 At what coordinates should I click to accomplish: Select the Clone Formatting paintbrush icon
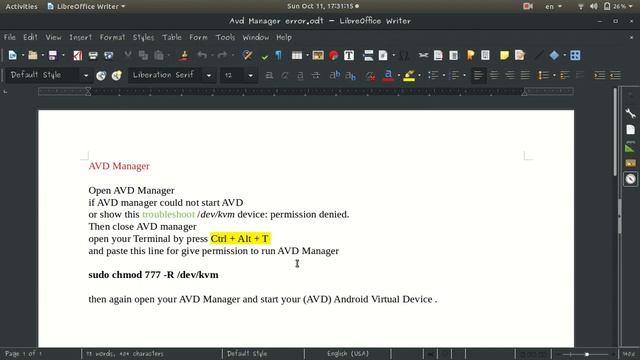pyautogui.click(x=184, y=55)
